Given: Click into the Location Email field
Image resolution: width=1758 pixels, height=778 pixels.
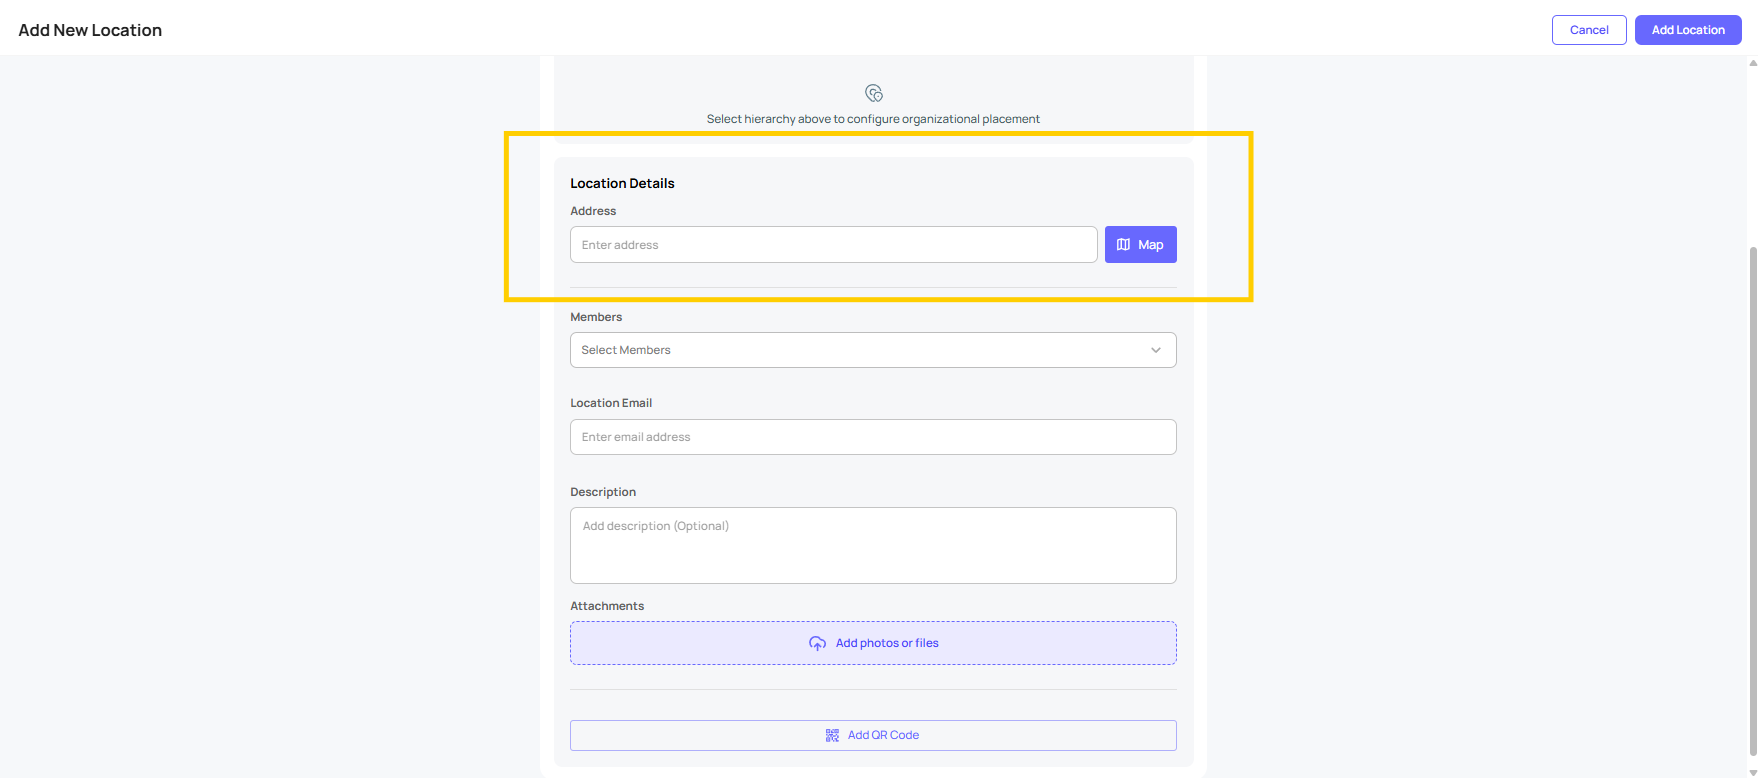Looking at the screenshot, I should [872, 437].
